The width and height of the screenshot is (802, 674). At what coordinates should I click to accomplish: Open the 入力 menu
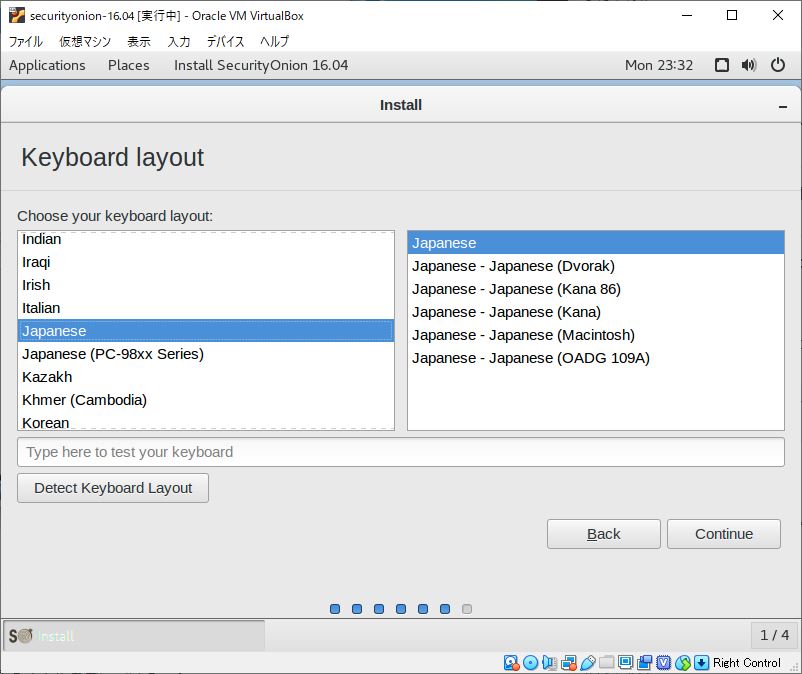179,41
